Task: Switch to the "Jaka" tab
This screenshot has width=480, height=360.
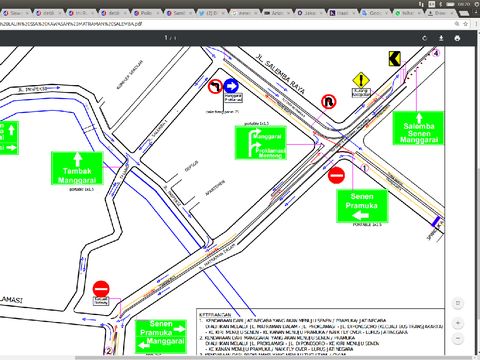Action: pyautogui.click(x=310, y=13)
